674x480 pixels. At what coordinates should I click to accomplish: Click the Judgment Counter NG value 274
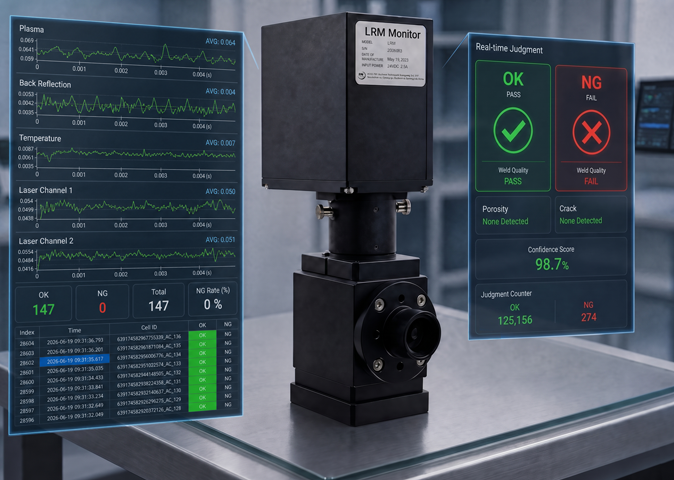588,317
